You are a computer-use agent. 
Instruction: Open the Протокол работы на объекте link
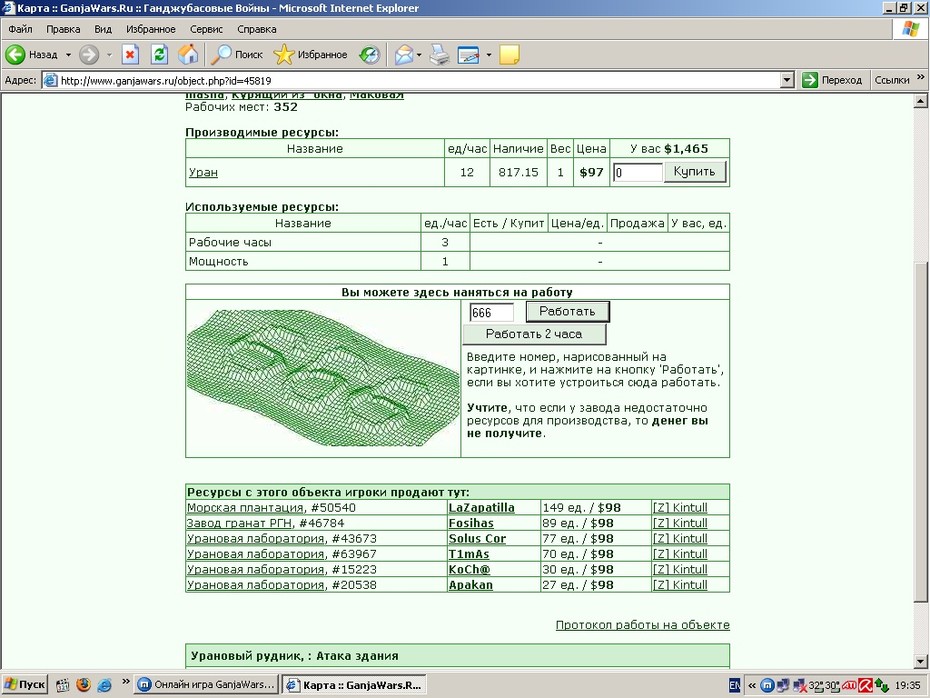point(642,624)
